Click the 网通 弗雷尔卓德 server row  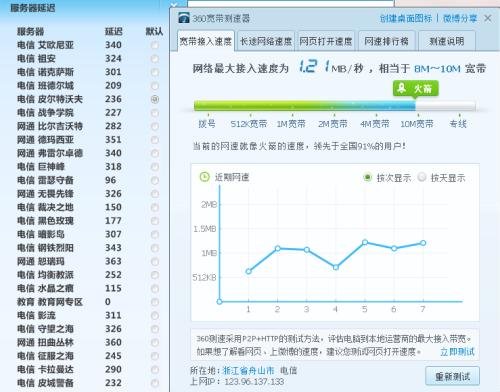point(88,153)
